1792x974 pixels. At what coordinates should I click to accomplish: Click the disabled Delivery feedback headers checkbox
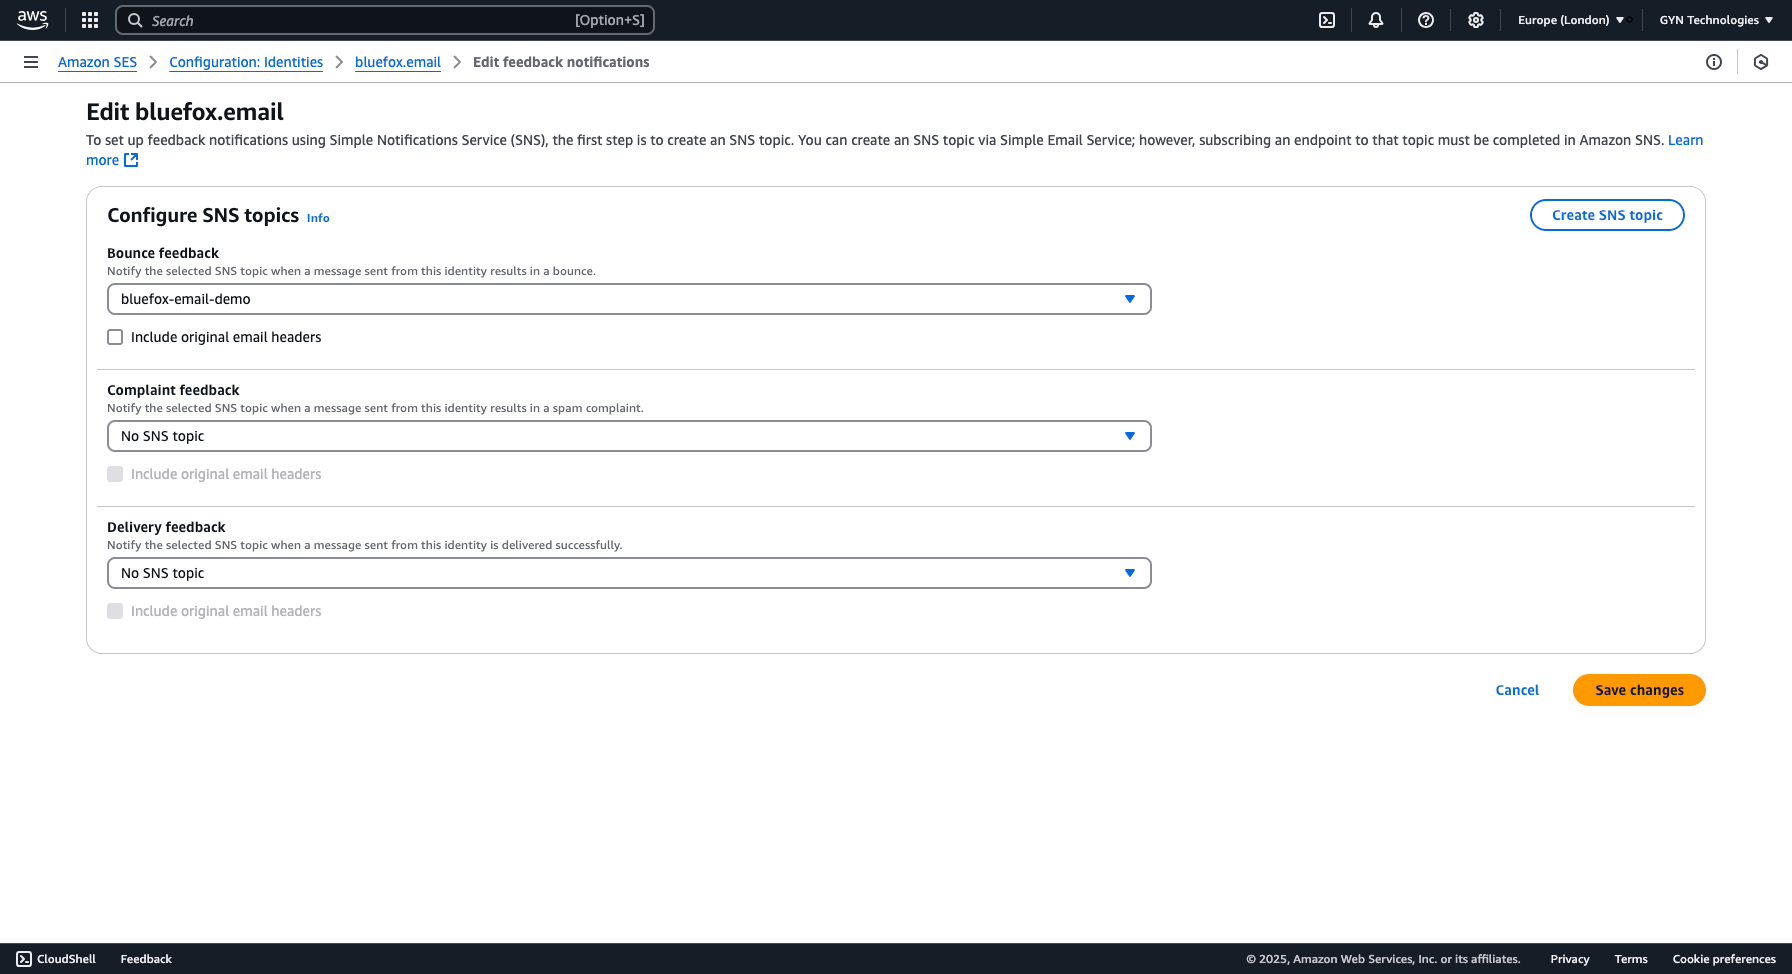(x=115, y=611)
